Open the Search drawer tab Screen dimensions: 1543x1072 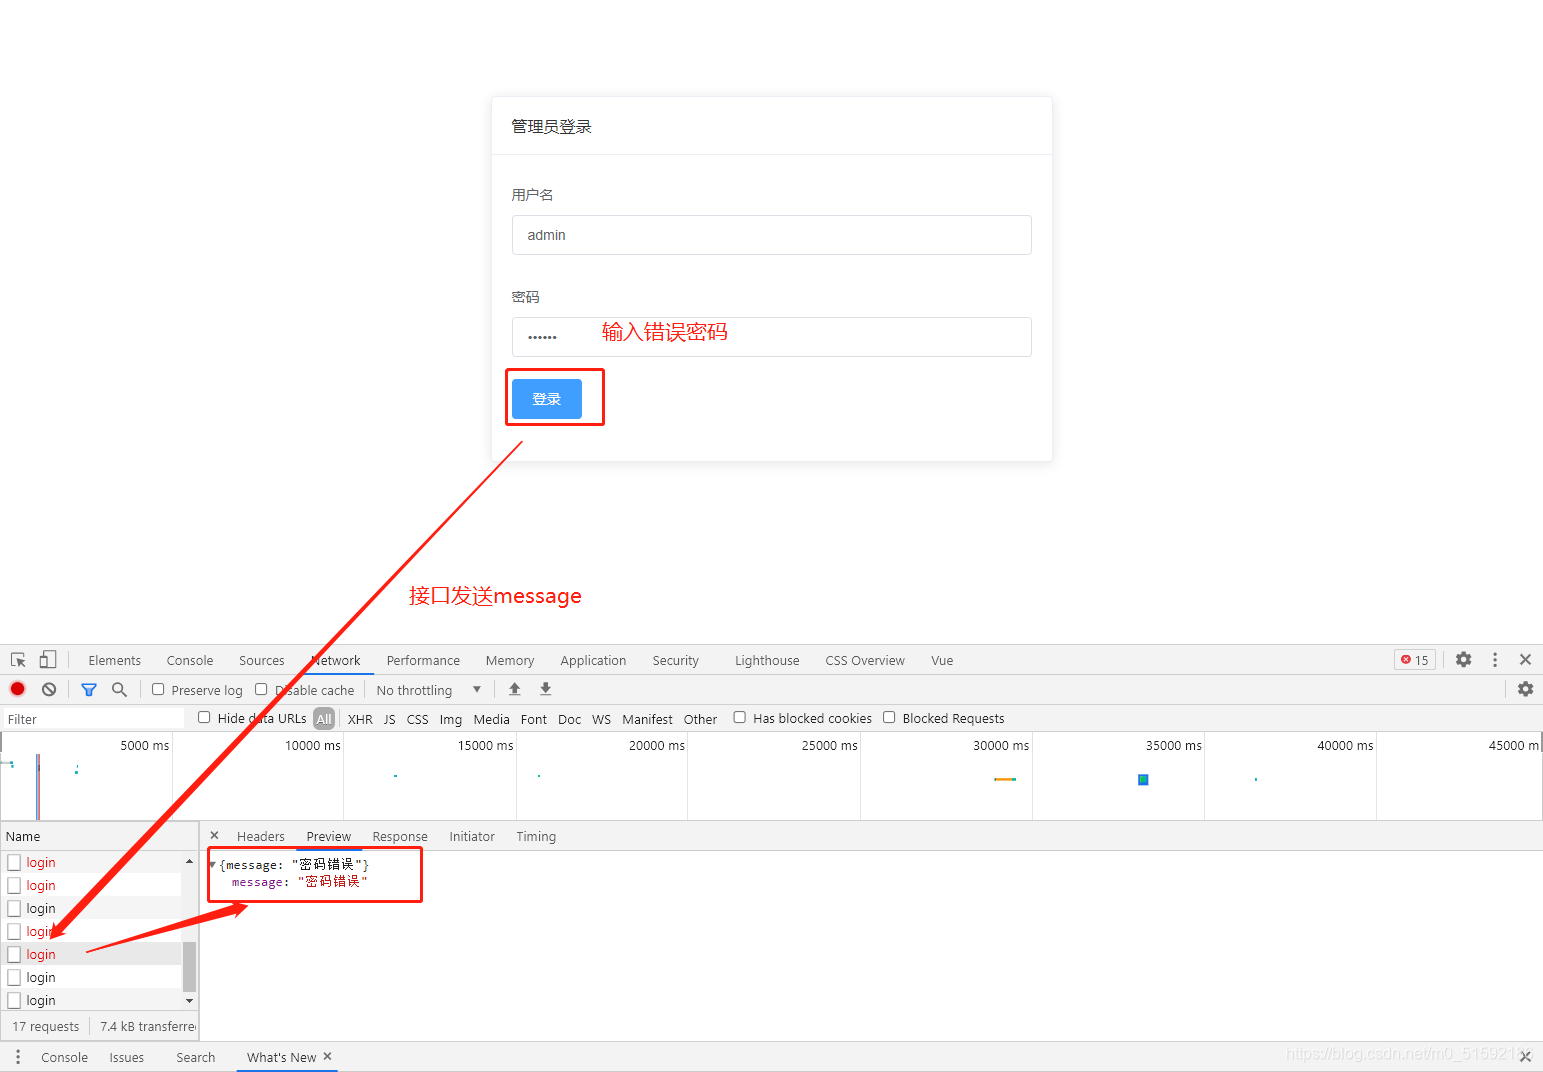click(196, 1058)
